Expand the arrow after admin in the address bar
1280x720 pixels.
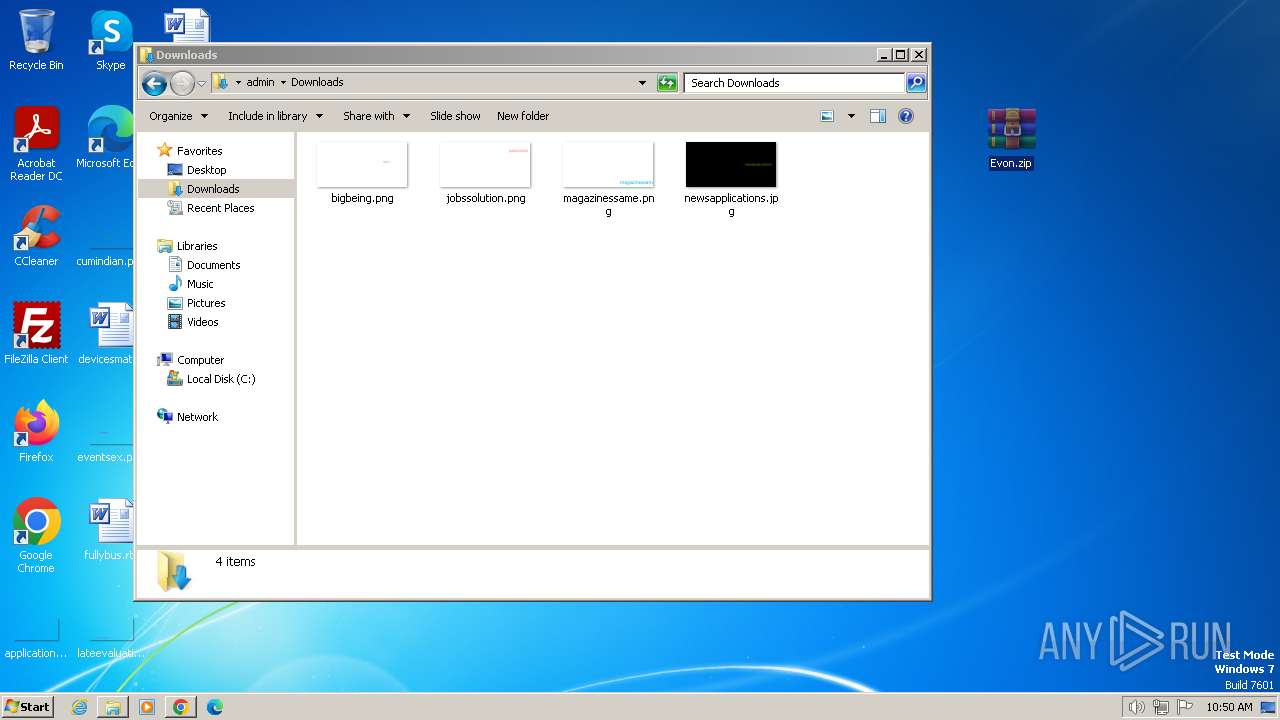pos(283,83)
